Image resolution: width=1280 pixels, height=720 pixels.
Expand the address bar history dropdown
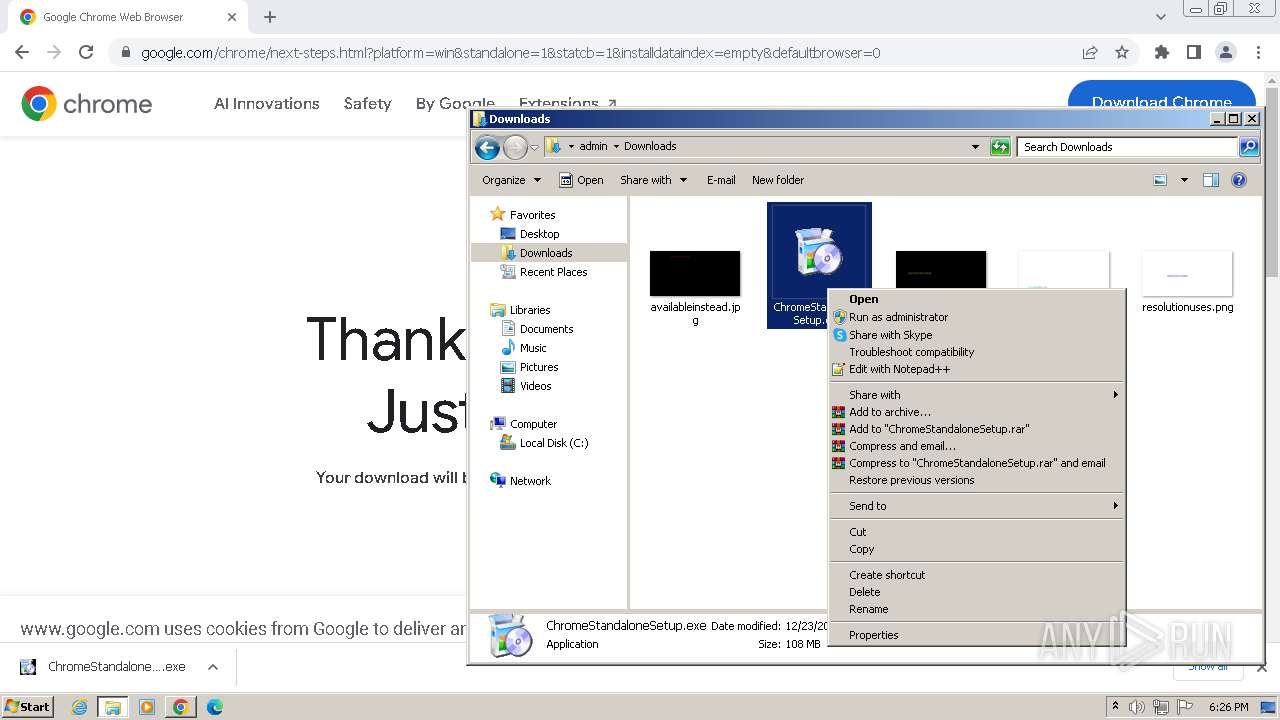click(975, 147)
